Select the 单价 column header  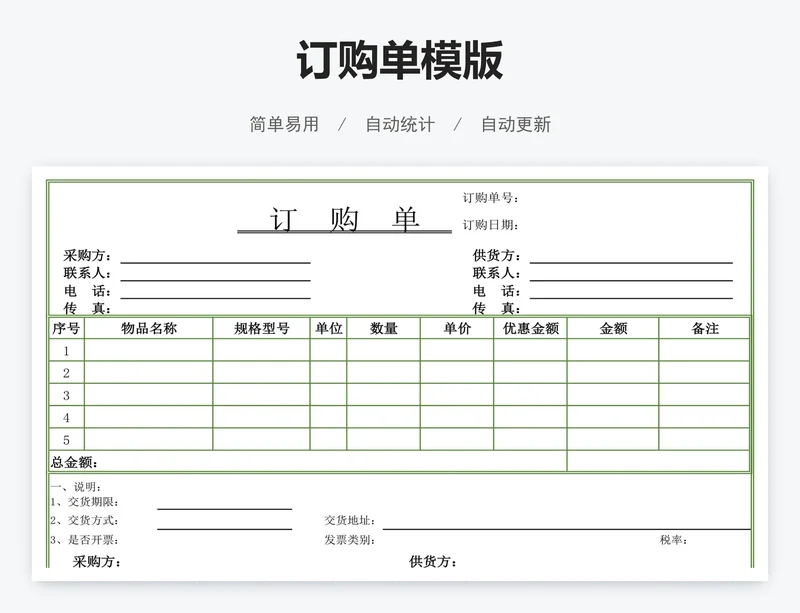pyautogui.click(x=457, y=328)
